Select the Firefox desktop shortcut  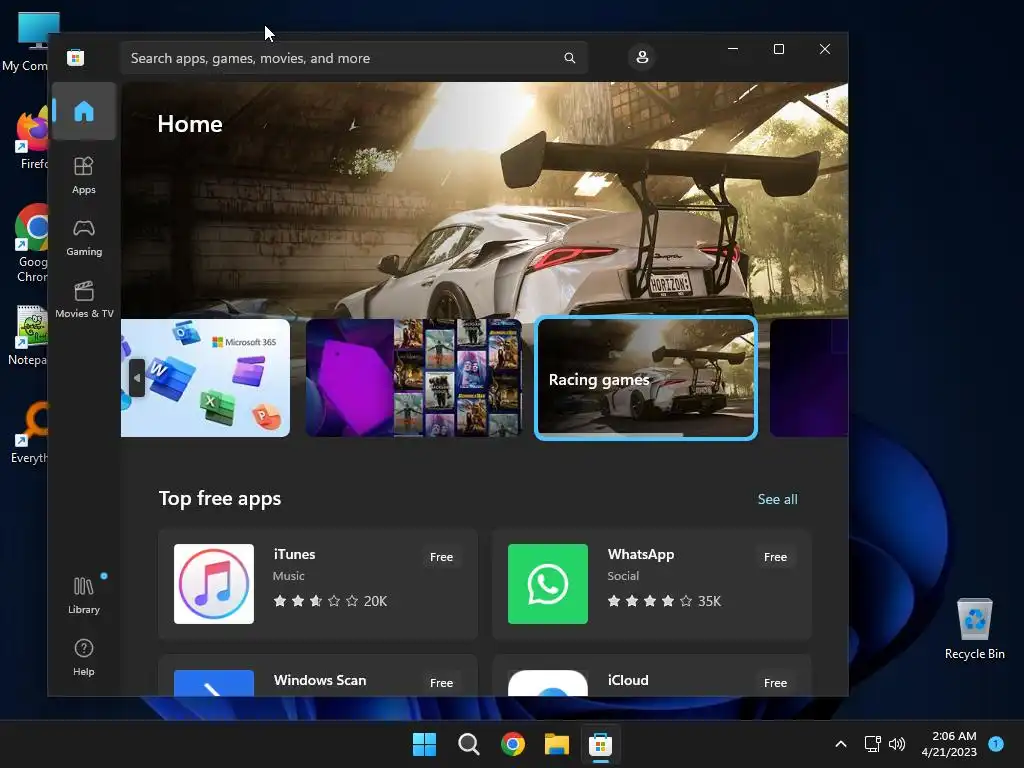click(x=31, y=139)
